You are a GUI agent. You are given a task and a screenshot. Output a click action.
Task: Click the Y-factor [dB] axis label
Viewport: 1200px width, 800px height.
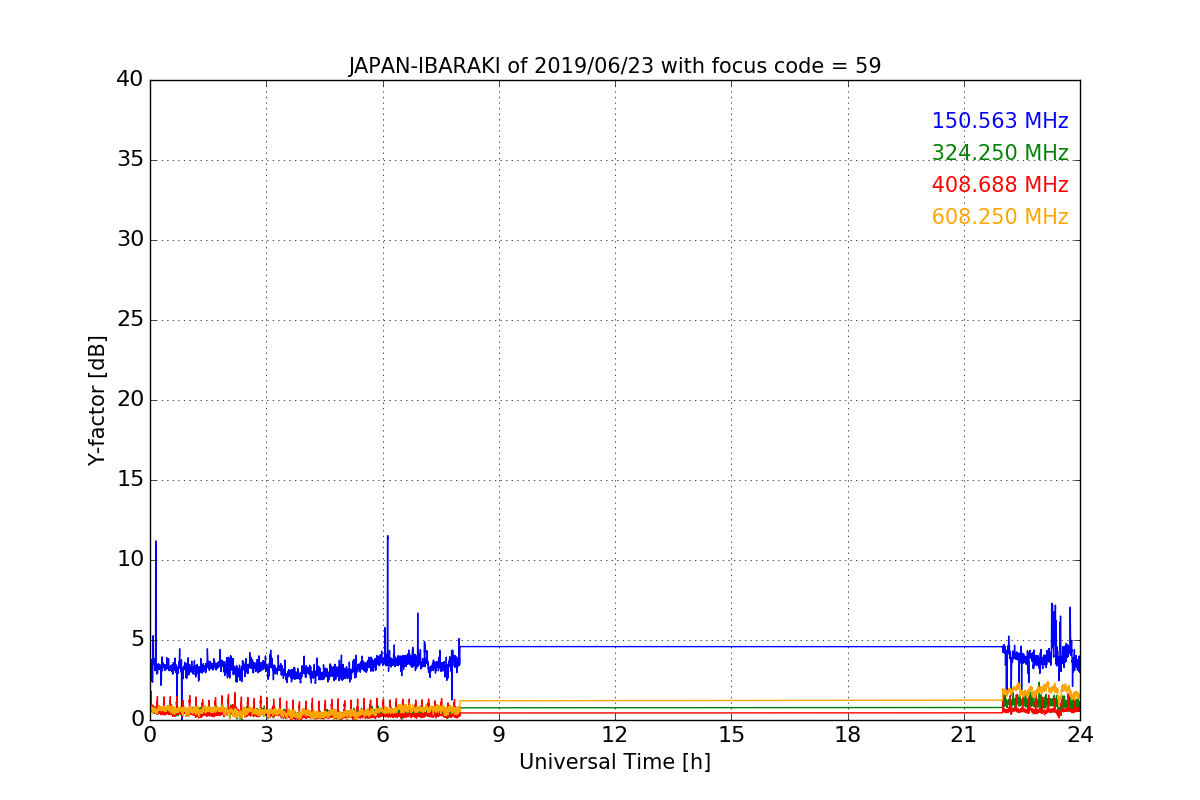pyautogui.click(x=97, y=400)
